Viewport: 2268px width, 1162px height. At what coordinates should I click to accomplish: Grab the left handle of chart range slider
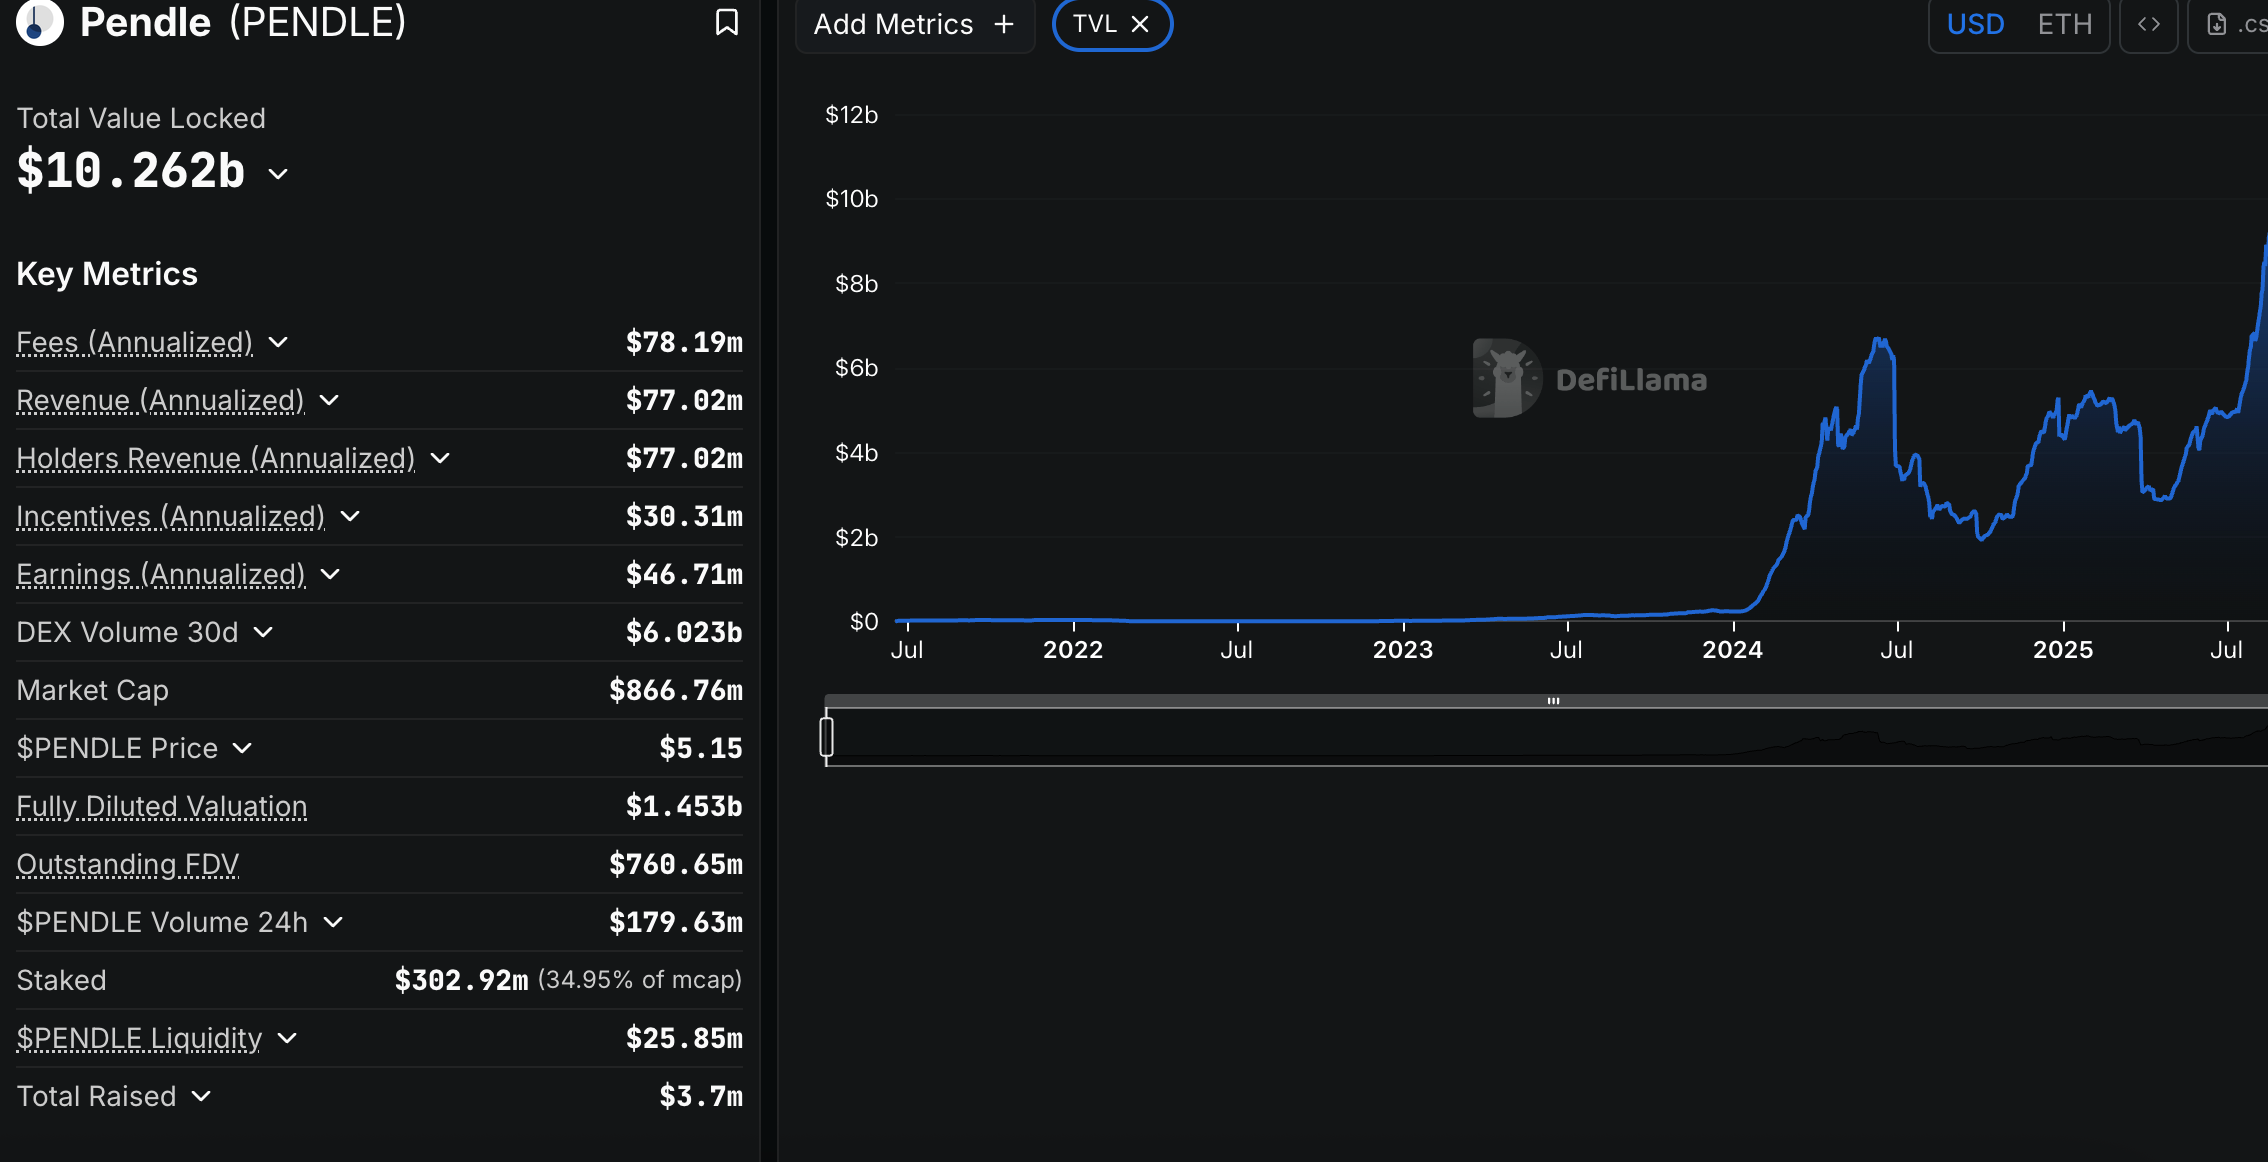(826, 737)
